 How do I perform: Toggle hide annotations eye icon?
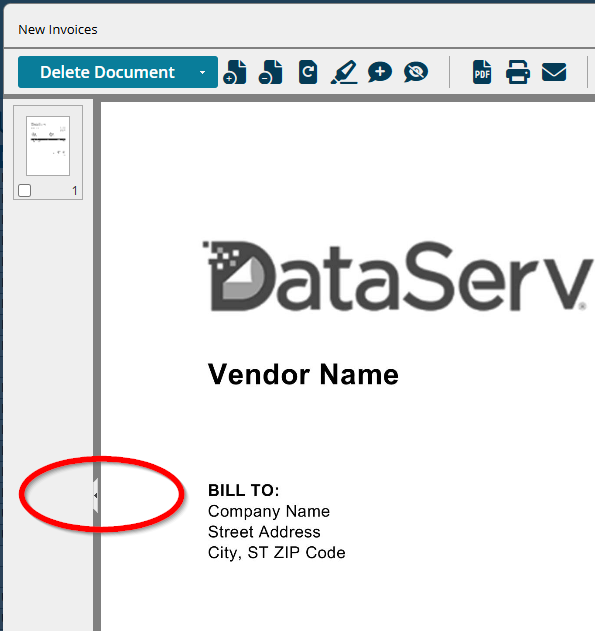click(x=416, y=72)
